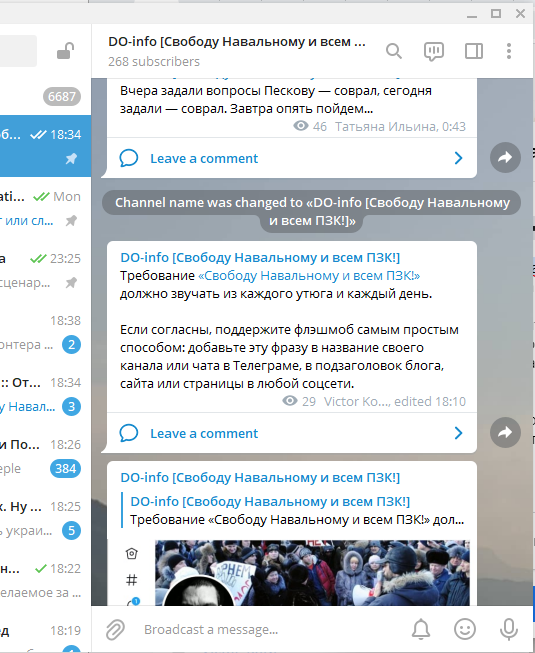Click the home icon left of the photo
This screenshot has width=535, height=653.
[x=132, y=553]
